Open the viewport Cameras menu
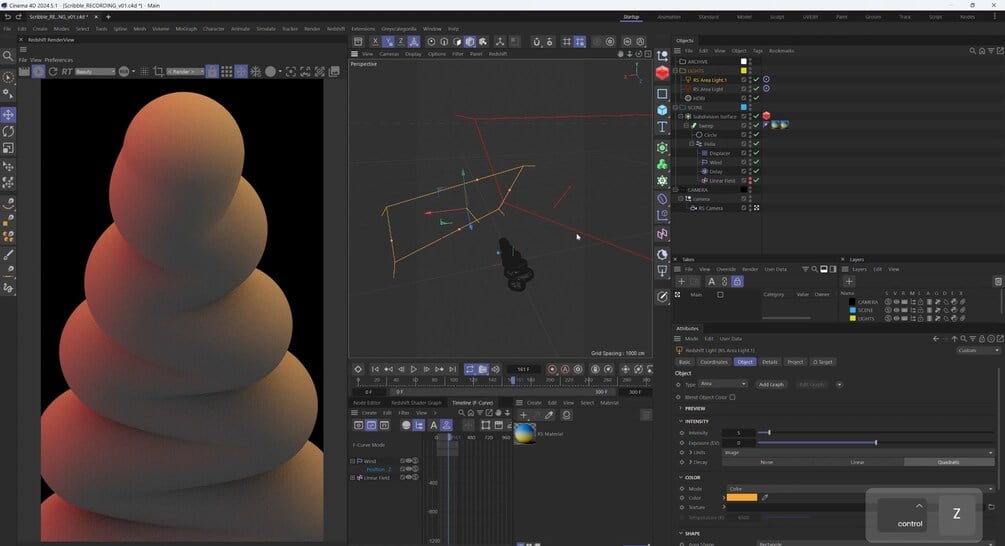This screenshot has height=546, width=1005. [x=389, y=54]
